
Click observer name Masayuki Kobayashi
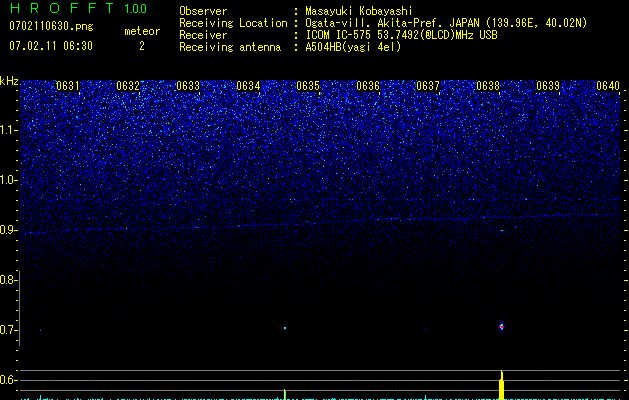pyautogui.click(x=359, y=11)
